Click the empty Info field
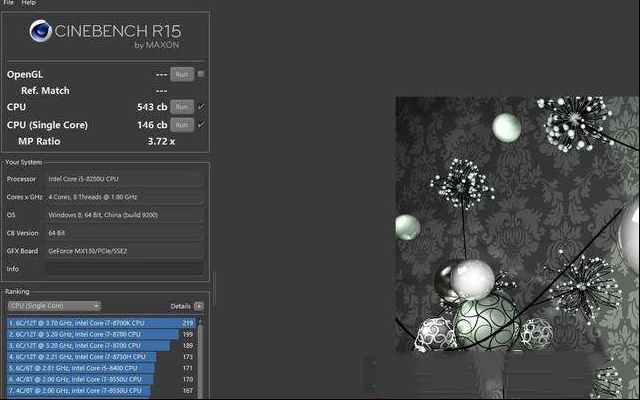The image size is (640, 400). click(124, 269)
